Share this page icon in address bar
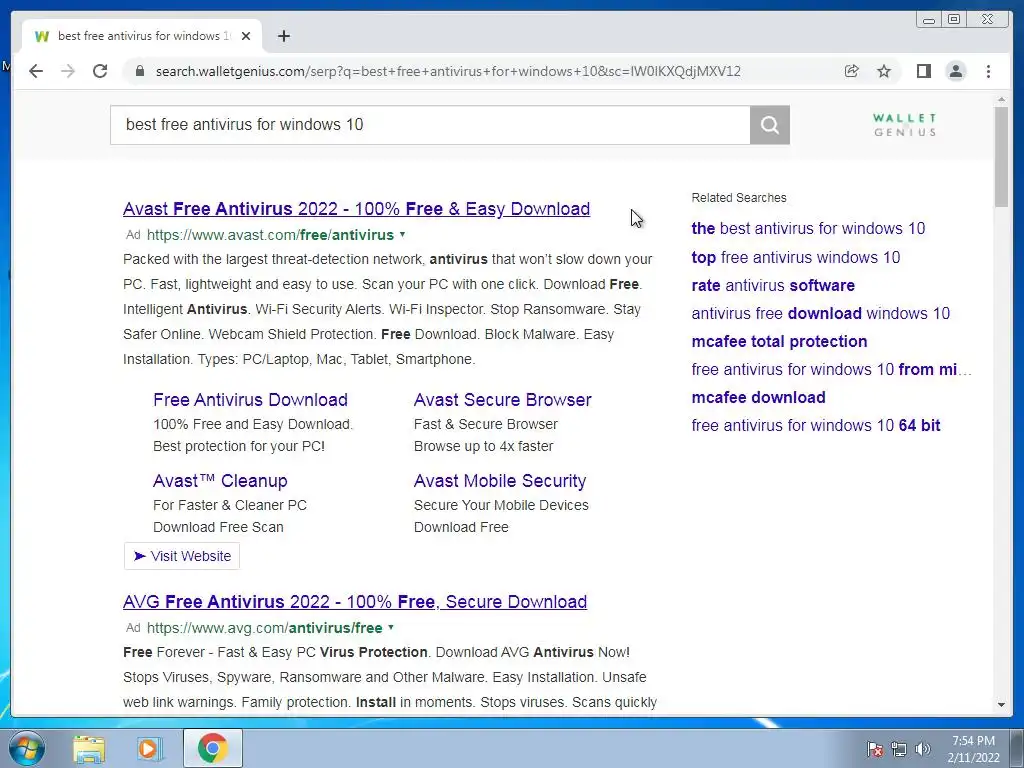The height and width of the screenshot is (768, 1024). (x=852, y=71)
